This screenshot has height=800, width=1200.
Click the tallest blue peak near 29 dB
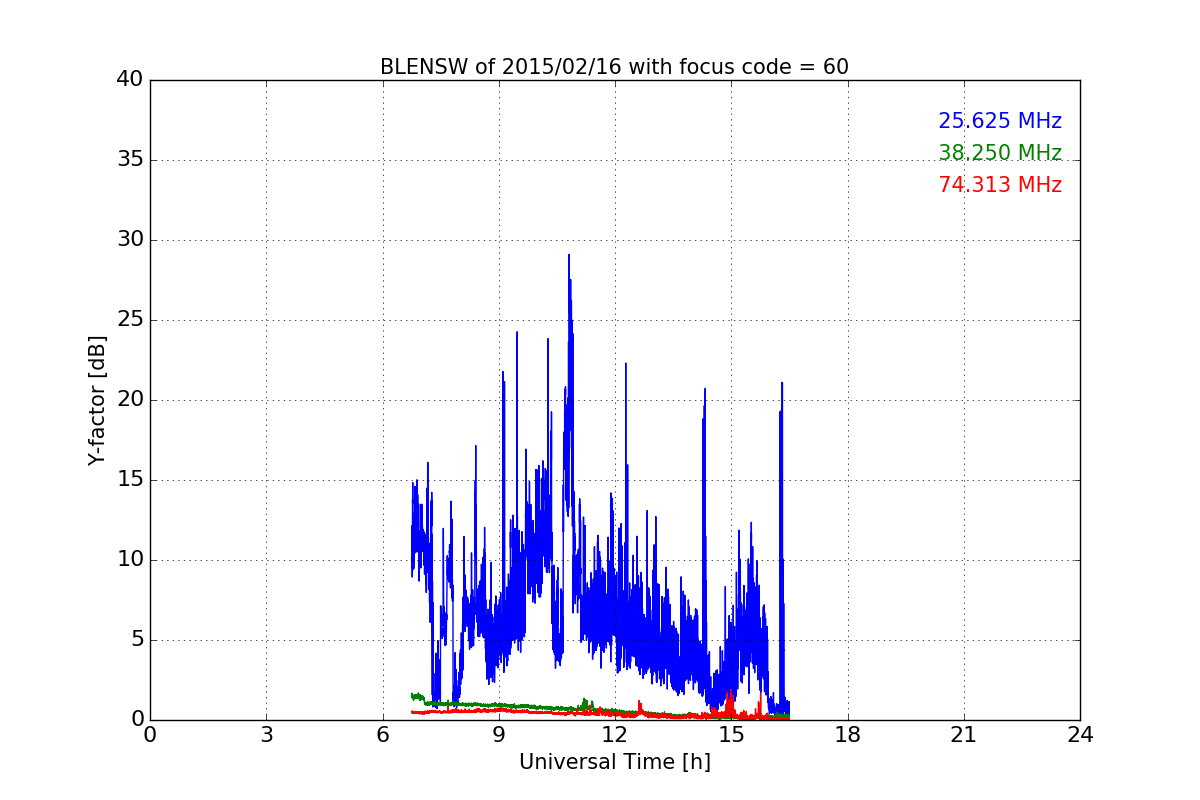569,256
